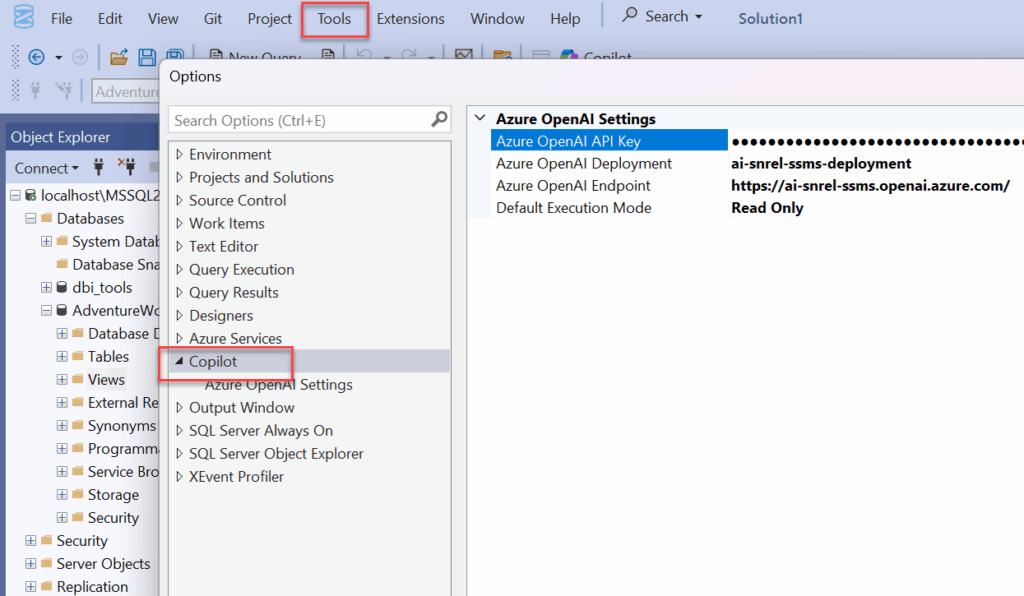Open the Git menu

pyautogui.click(x=213, y=18)
